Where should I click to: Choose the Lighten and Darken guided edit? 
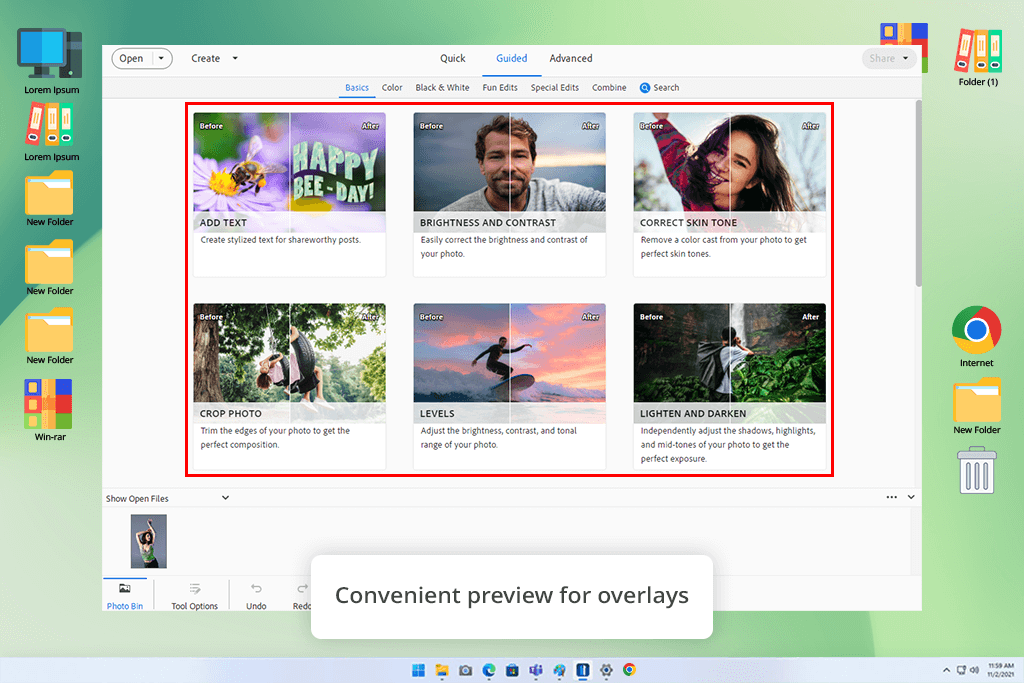click(x=729, y=385)
